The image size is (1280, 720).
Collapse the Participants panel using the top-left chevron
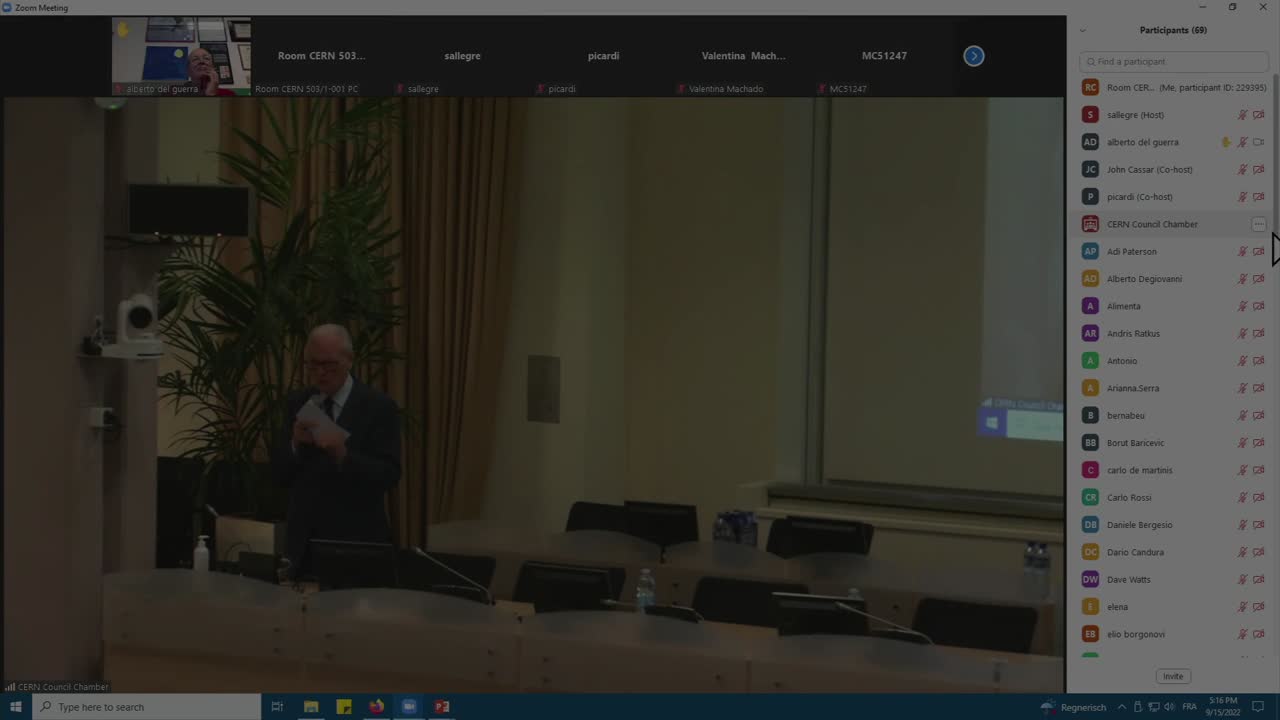pyautogui.click(x=1082, y=30)
